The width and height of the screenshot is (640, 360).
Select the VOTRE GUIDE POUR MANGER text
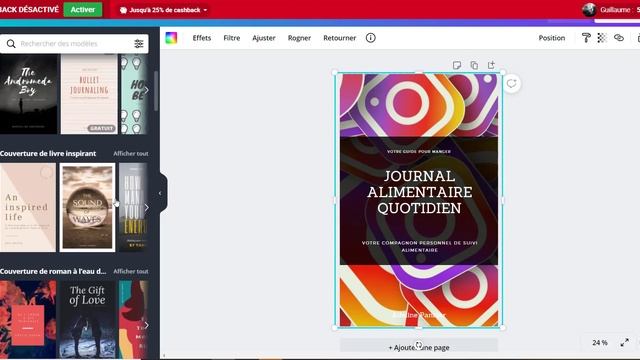pos(419,151)
